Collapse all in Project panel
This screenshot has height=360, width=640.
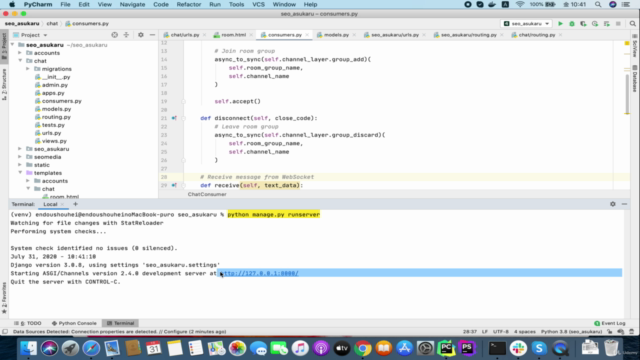126,35
